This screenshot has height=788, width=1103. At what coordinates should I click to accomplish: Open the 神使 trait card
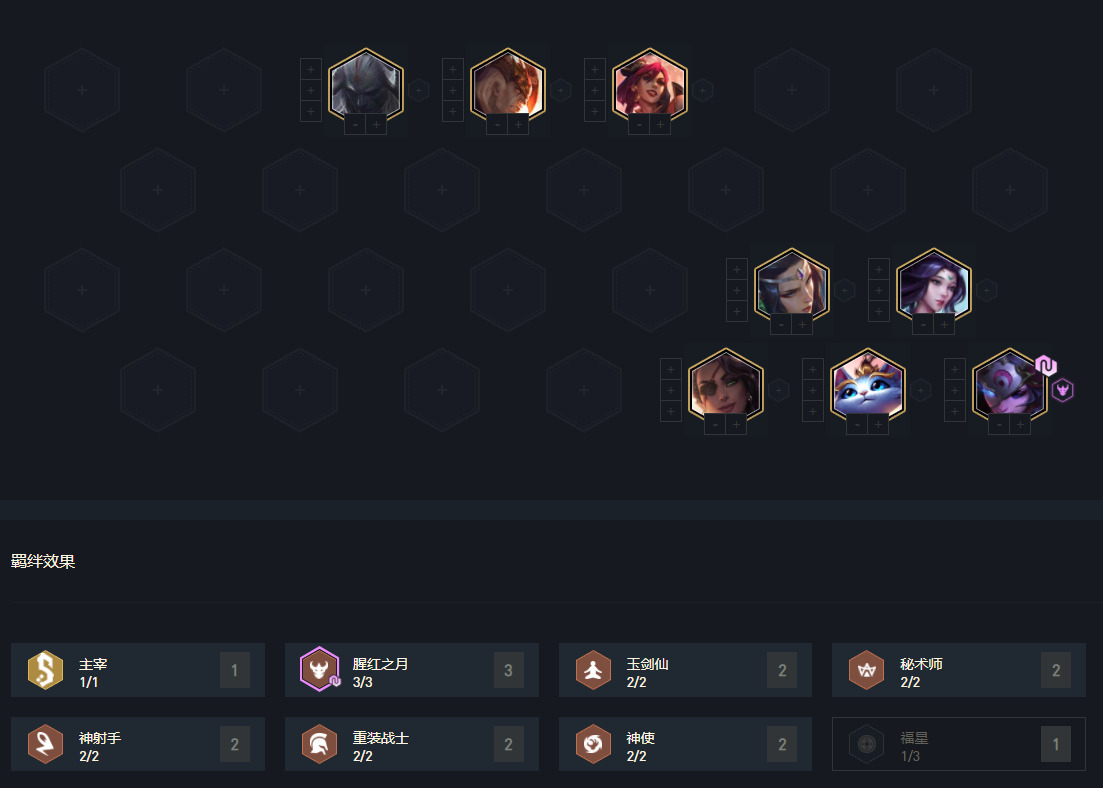[x=685, y=744]
